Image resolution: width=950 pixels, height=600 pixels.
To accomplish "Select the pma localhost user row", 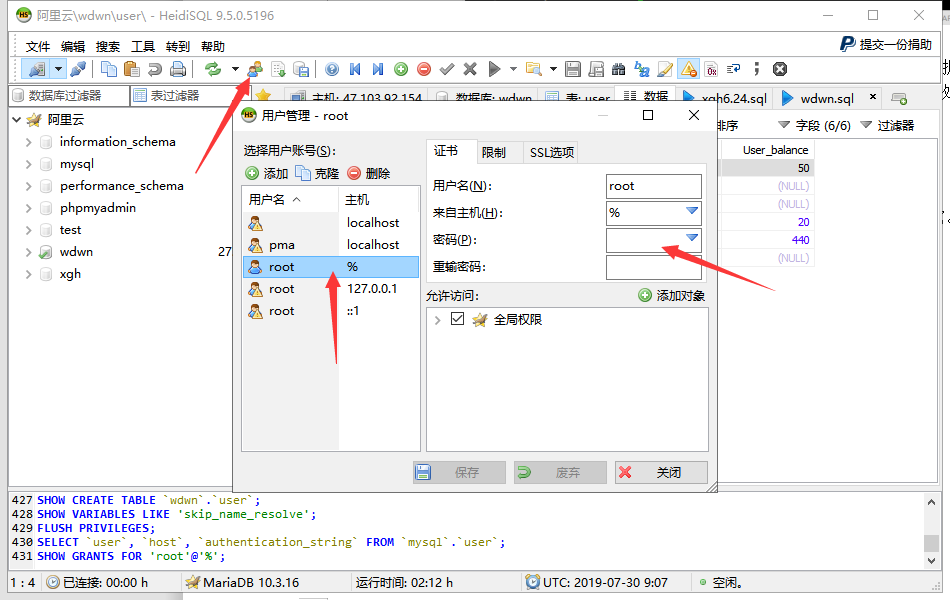I will coord(331,245).
